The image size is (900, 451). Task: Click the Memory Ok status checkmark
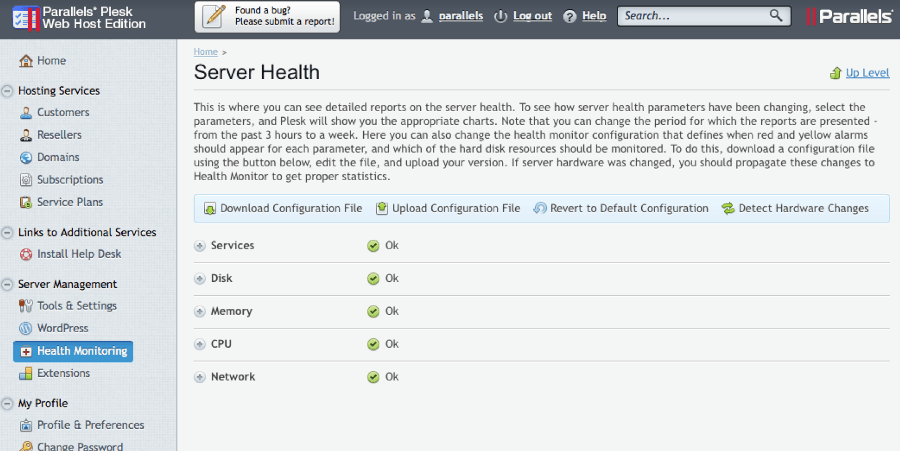tap(373, 312)
